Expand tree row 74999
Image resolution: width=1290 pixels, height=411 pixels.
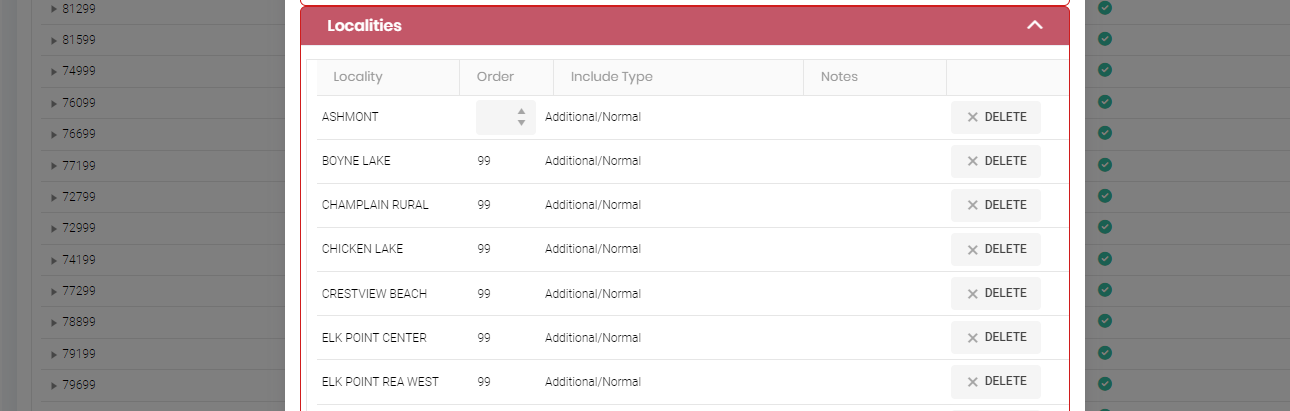pyautogui.click(x=54, y=71)
